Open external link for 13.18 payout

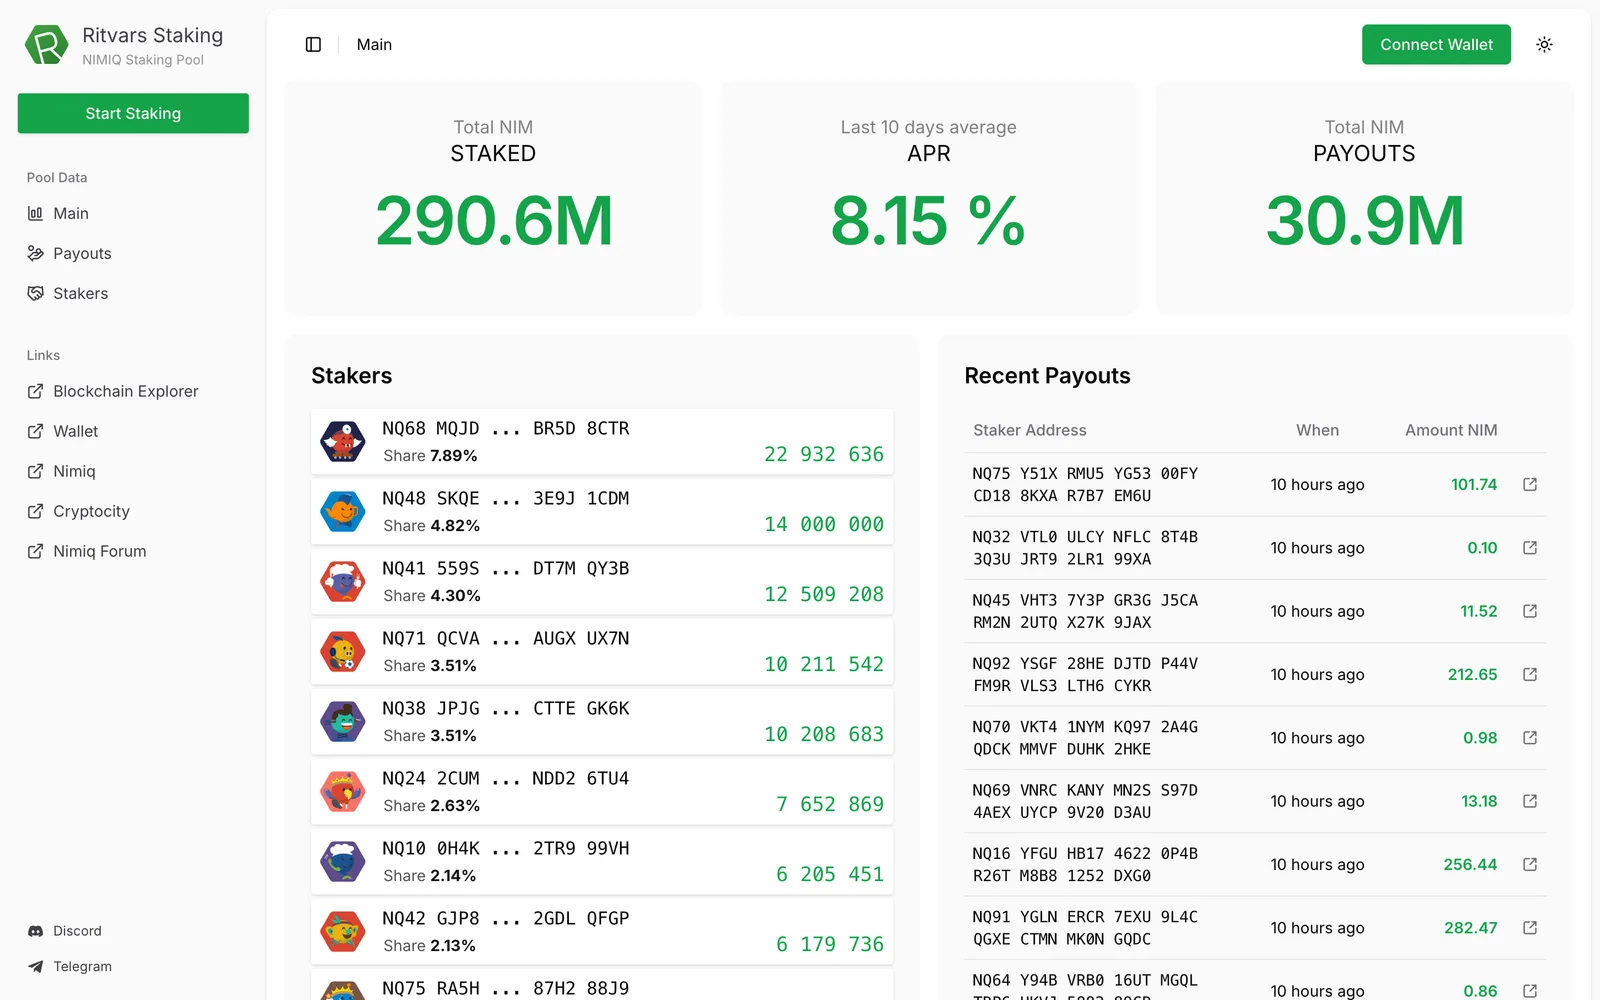[1529, 801]
